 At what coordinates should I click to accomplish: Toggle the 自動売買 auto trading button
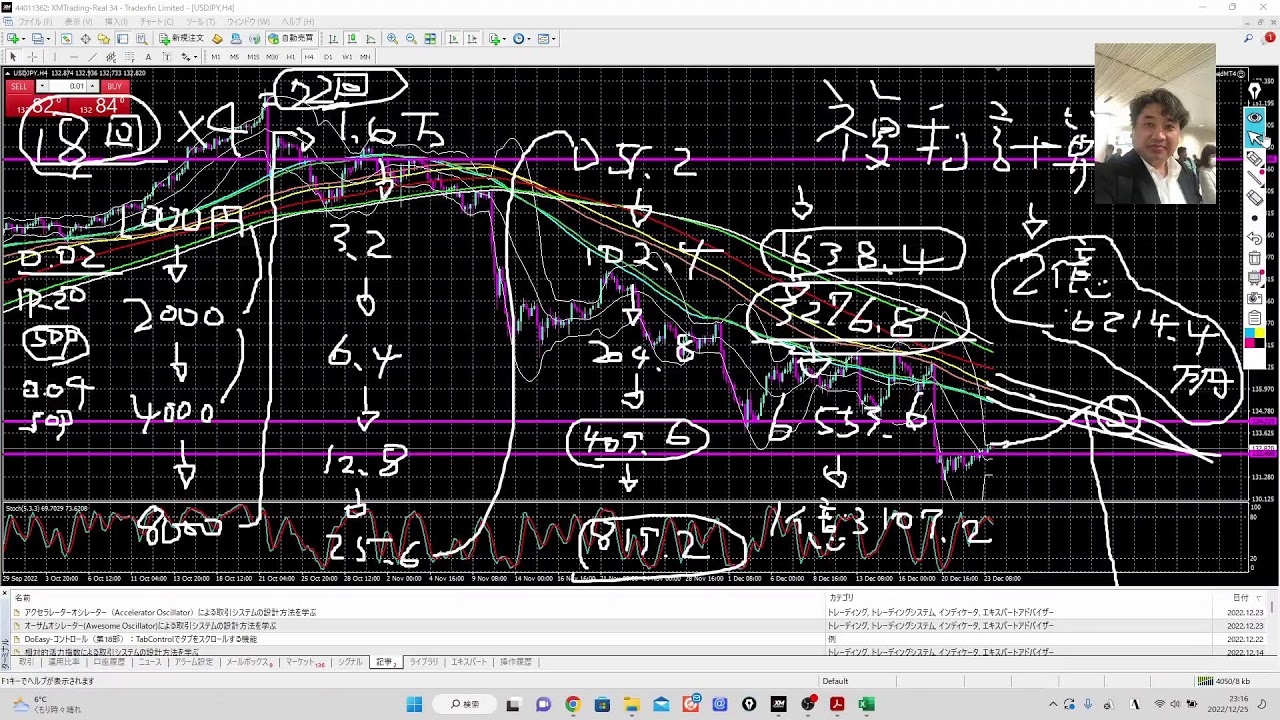(290, 39)
